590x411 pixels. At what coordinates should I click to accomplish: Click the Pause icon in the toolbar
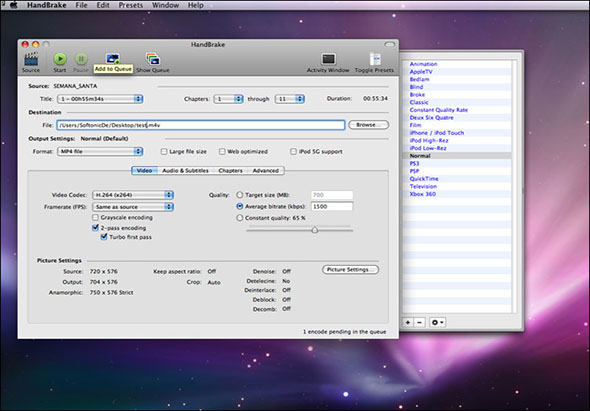[81, 59]
